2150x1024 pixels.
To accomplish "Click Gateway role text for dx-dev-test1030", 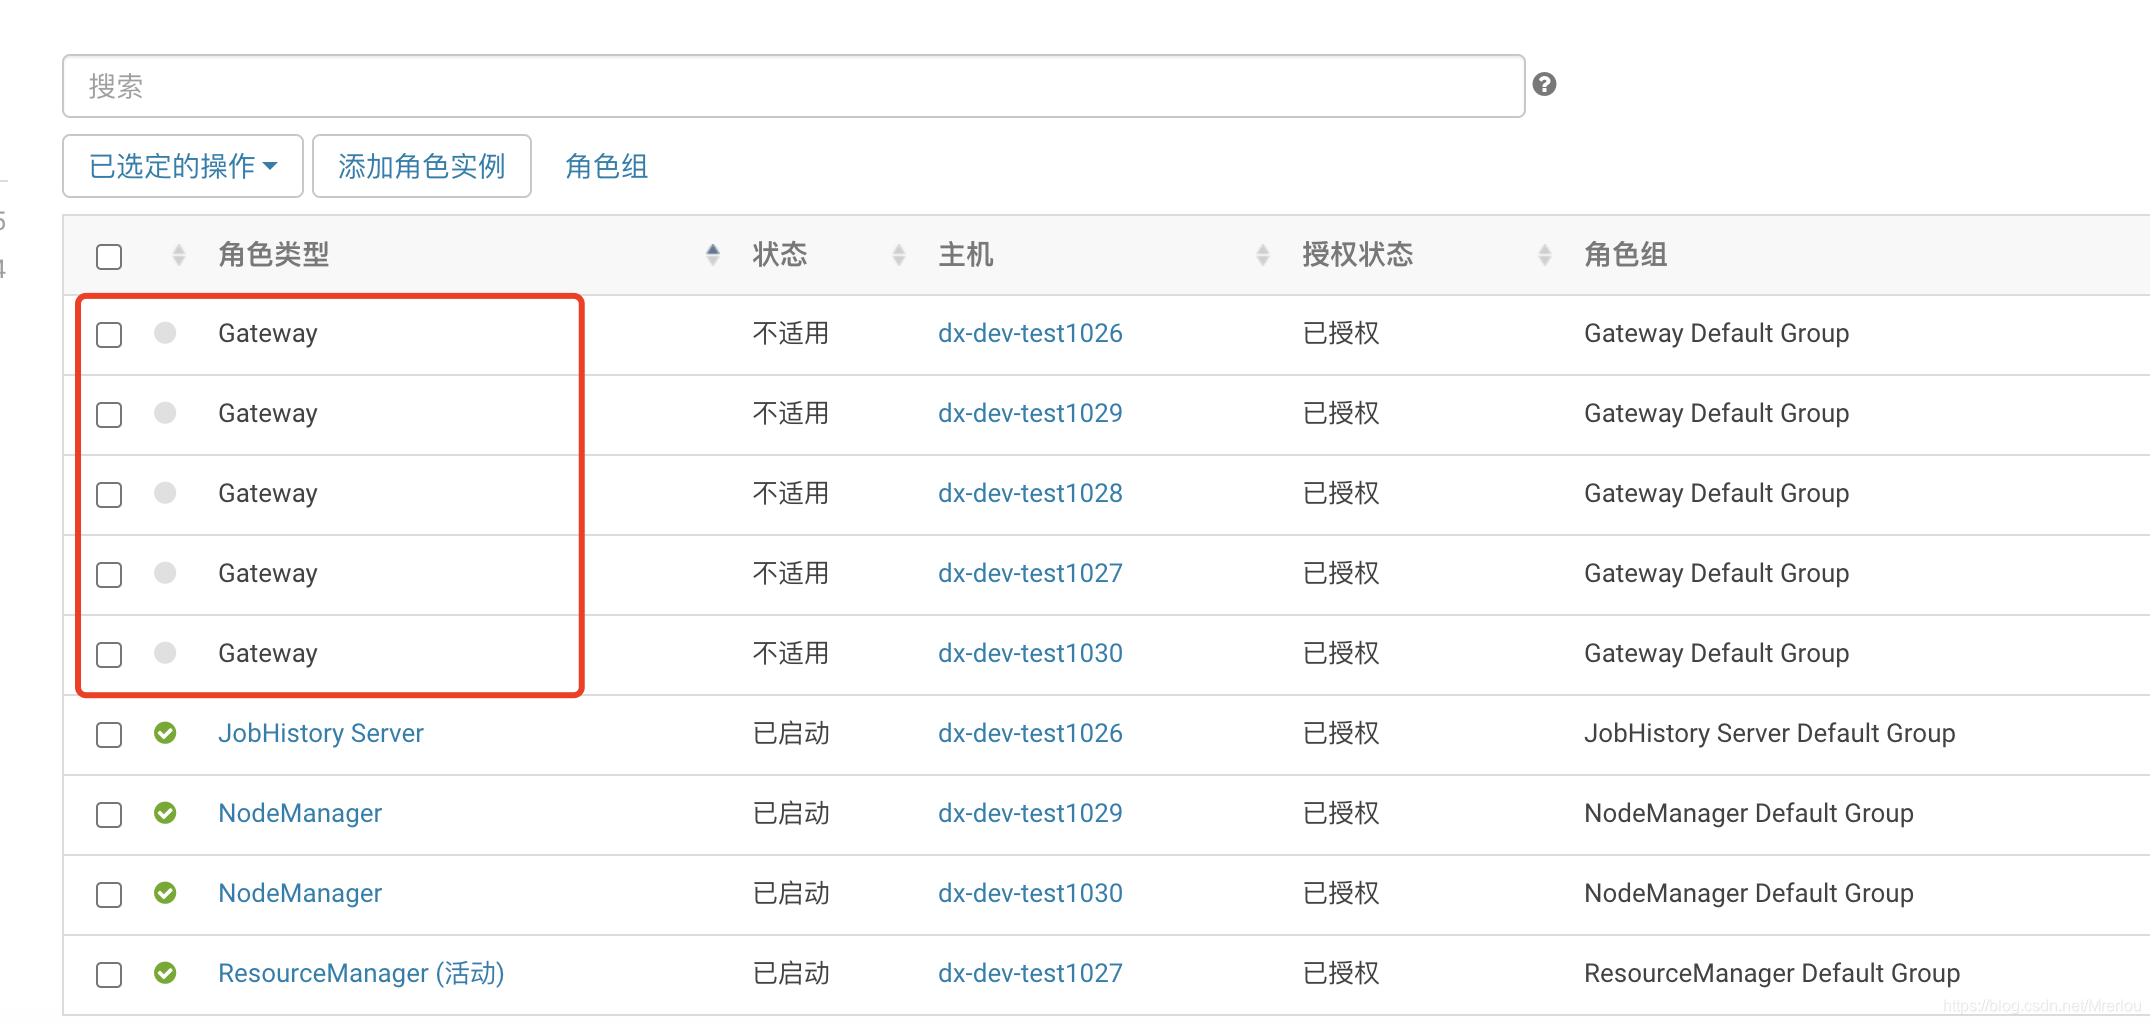I will (x=268, y=653).
